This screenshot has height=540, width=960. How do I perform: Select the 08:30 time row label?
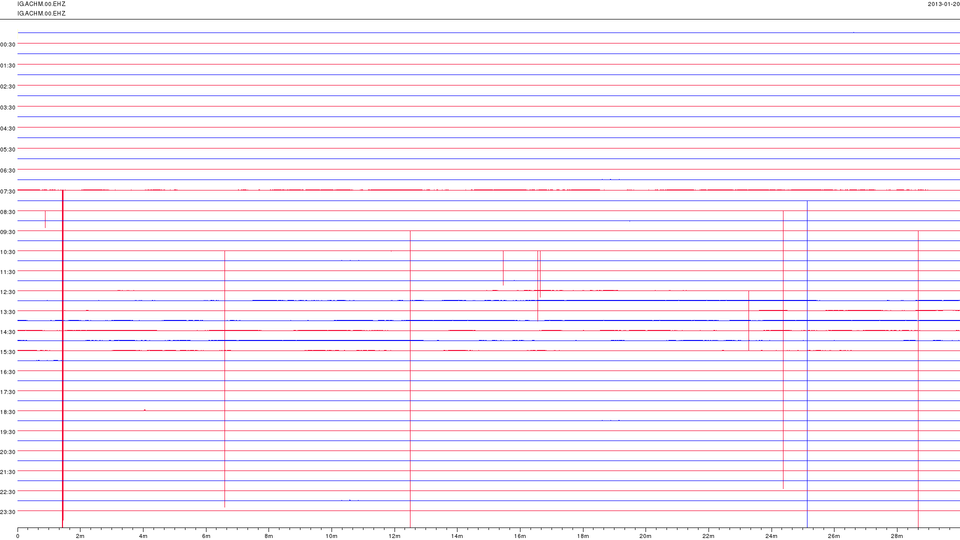8,212
